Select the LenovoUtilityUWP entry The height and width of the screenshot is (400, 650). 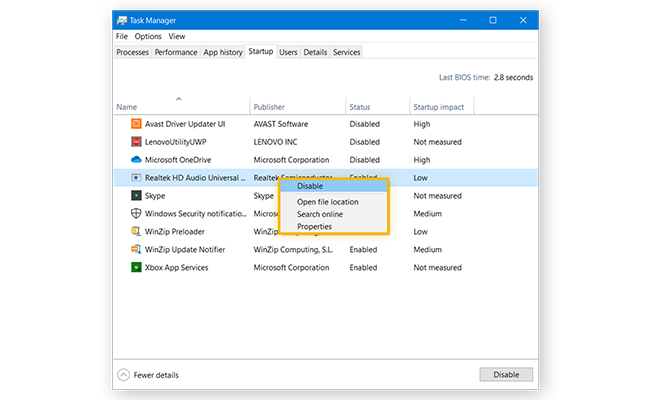coord(175,142)
